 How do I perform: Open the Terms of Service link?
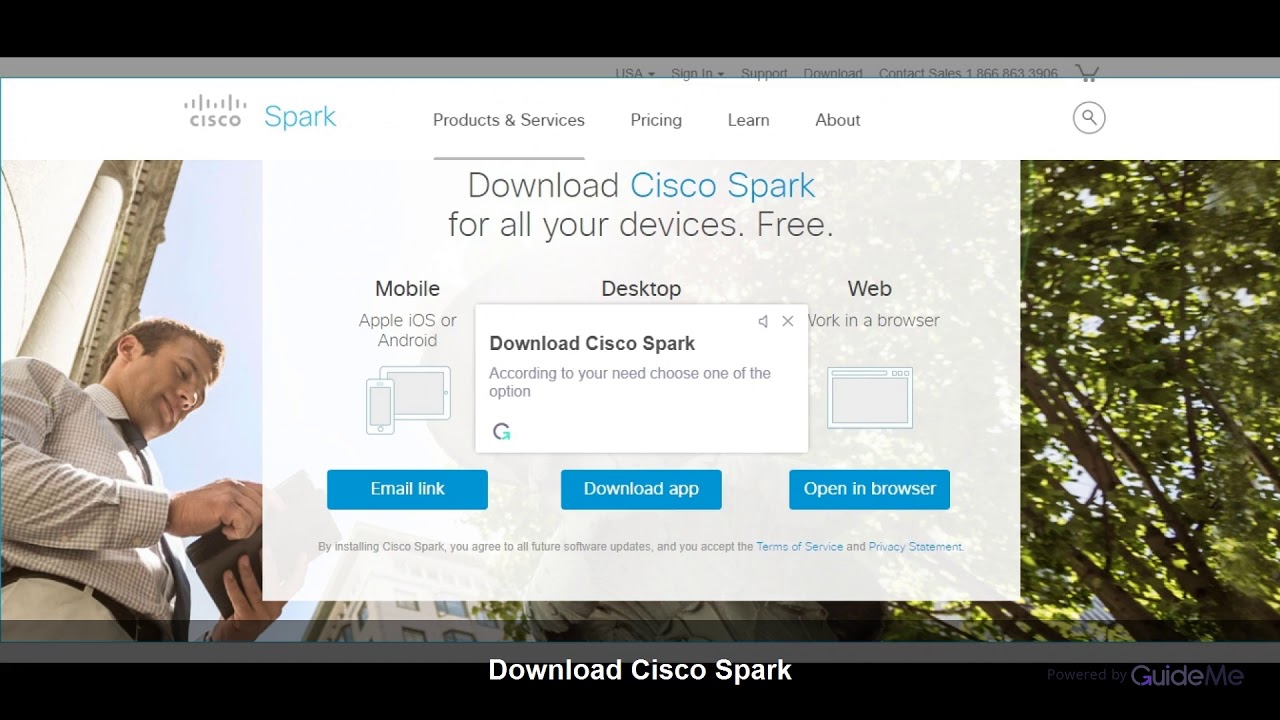tap(799, 547)
